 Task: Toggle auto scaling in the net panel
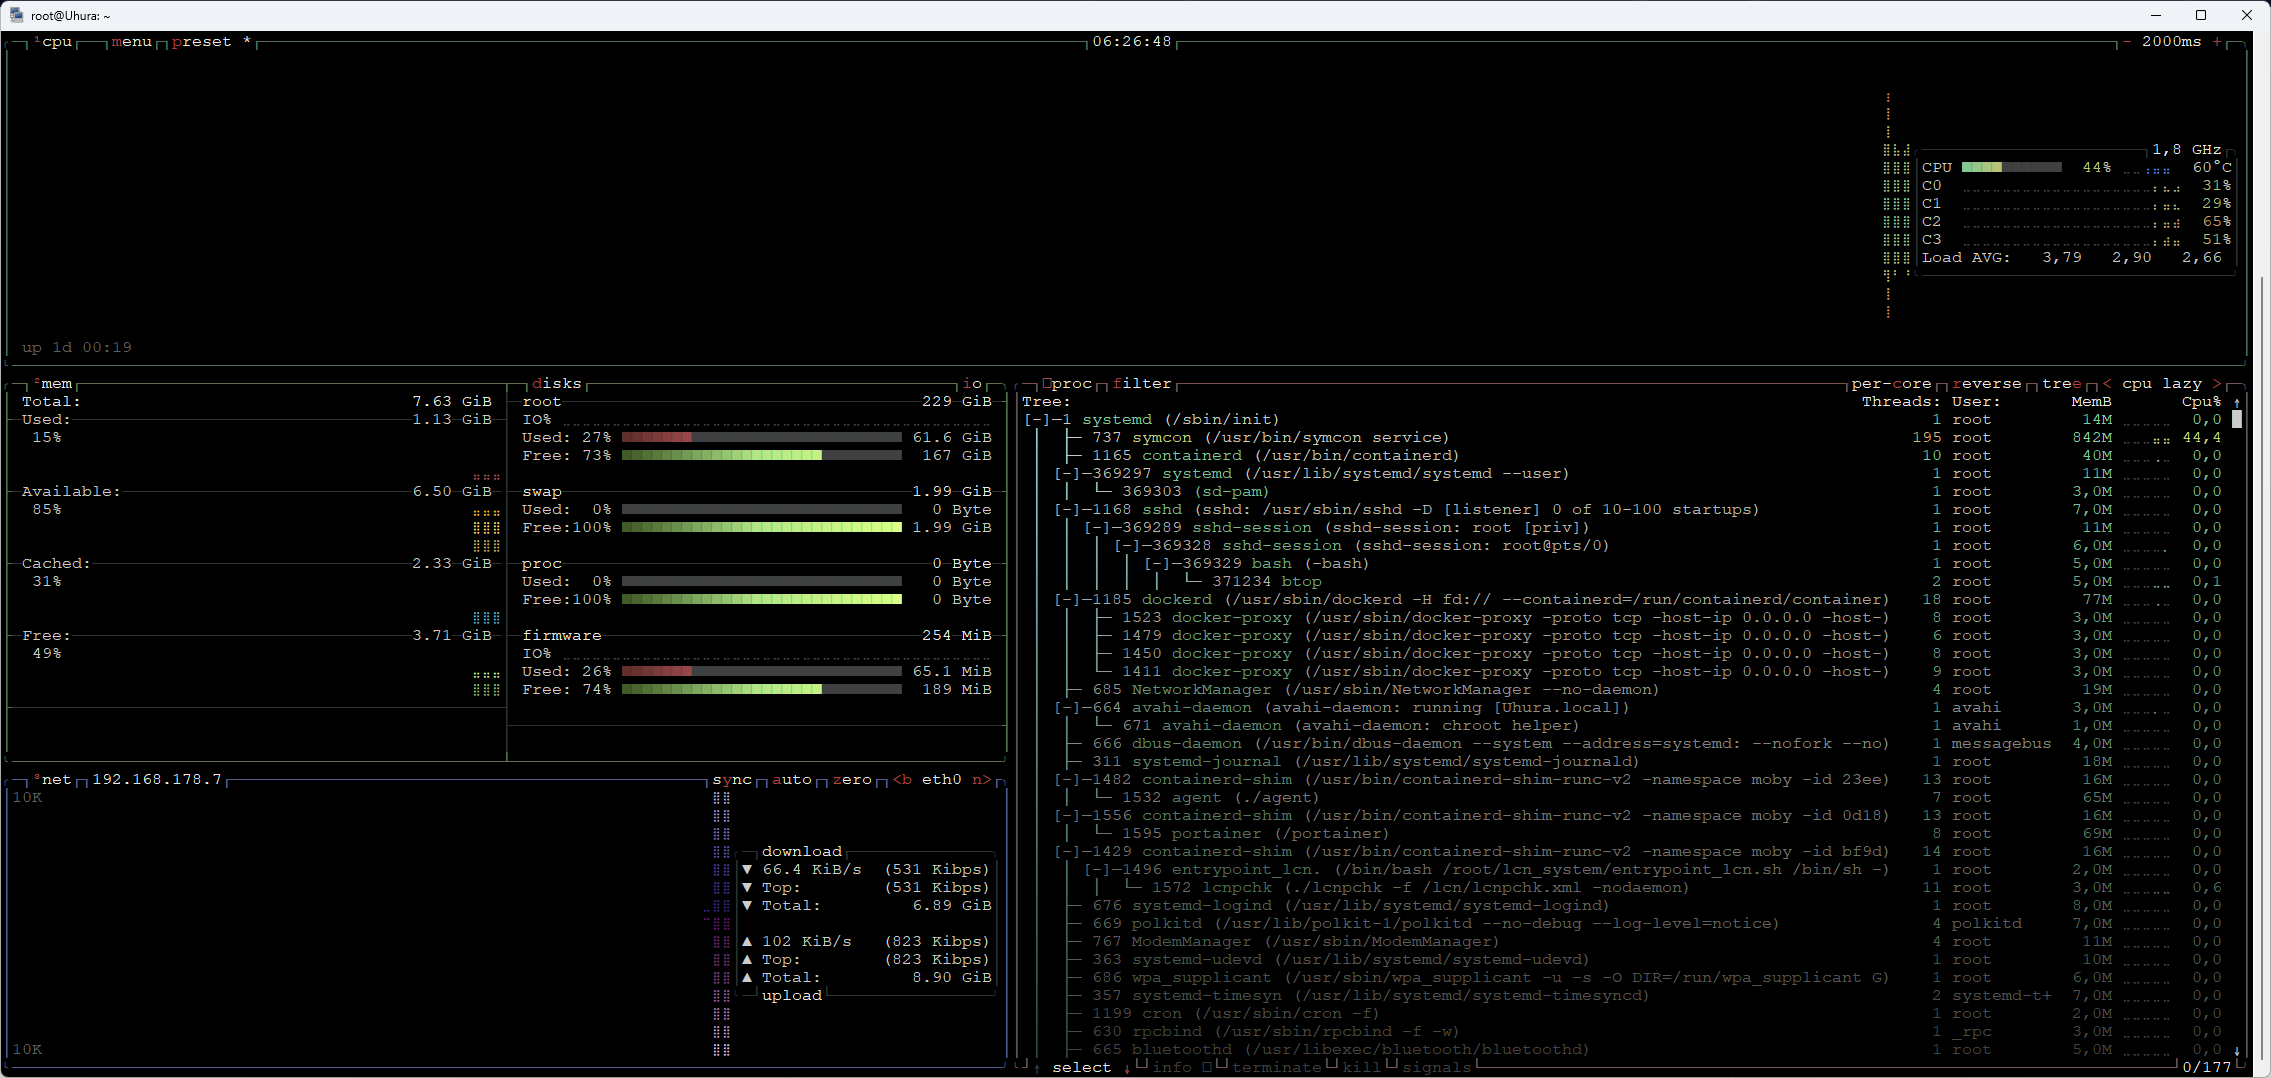click(x=792, y=780)
